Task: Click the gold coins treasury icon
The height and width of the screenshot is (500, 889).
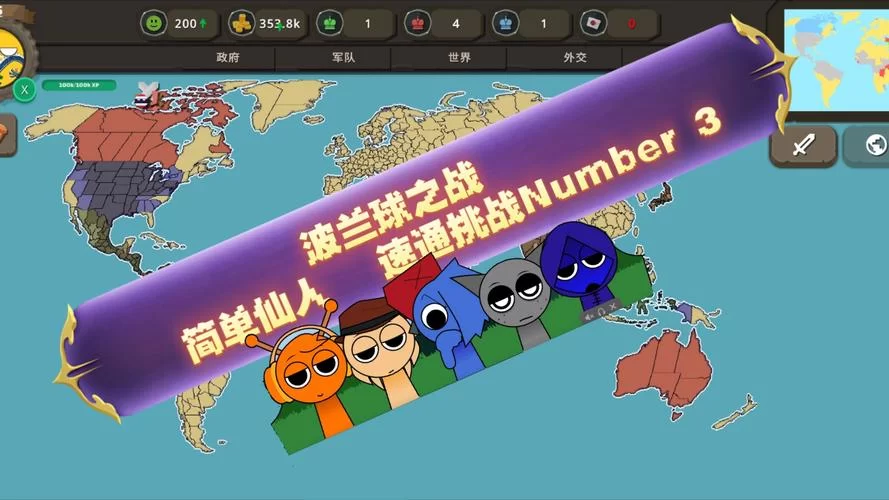Action: (242, 23)
